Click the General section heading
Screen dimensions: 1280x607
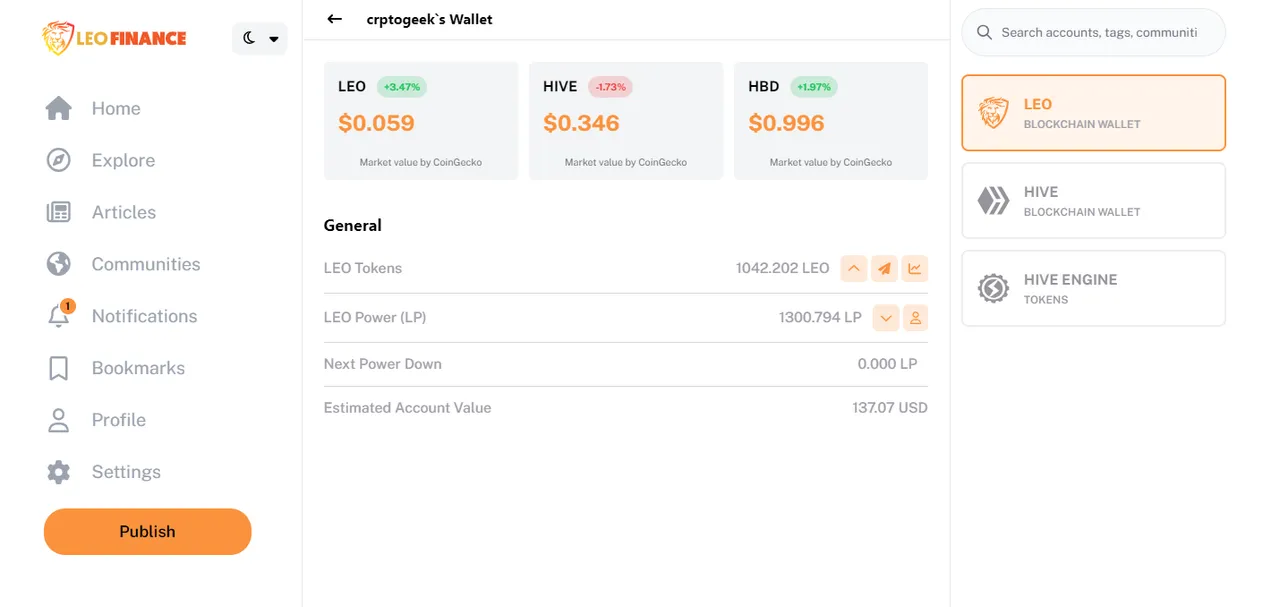pos(353,225)
